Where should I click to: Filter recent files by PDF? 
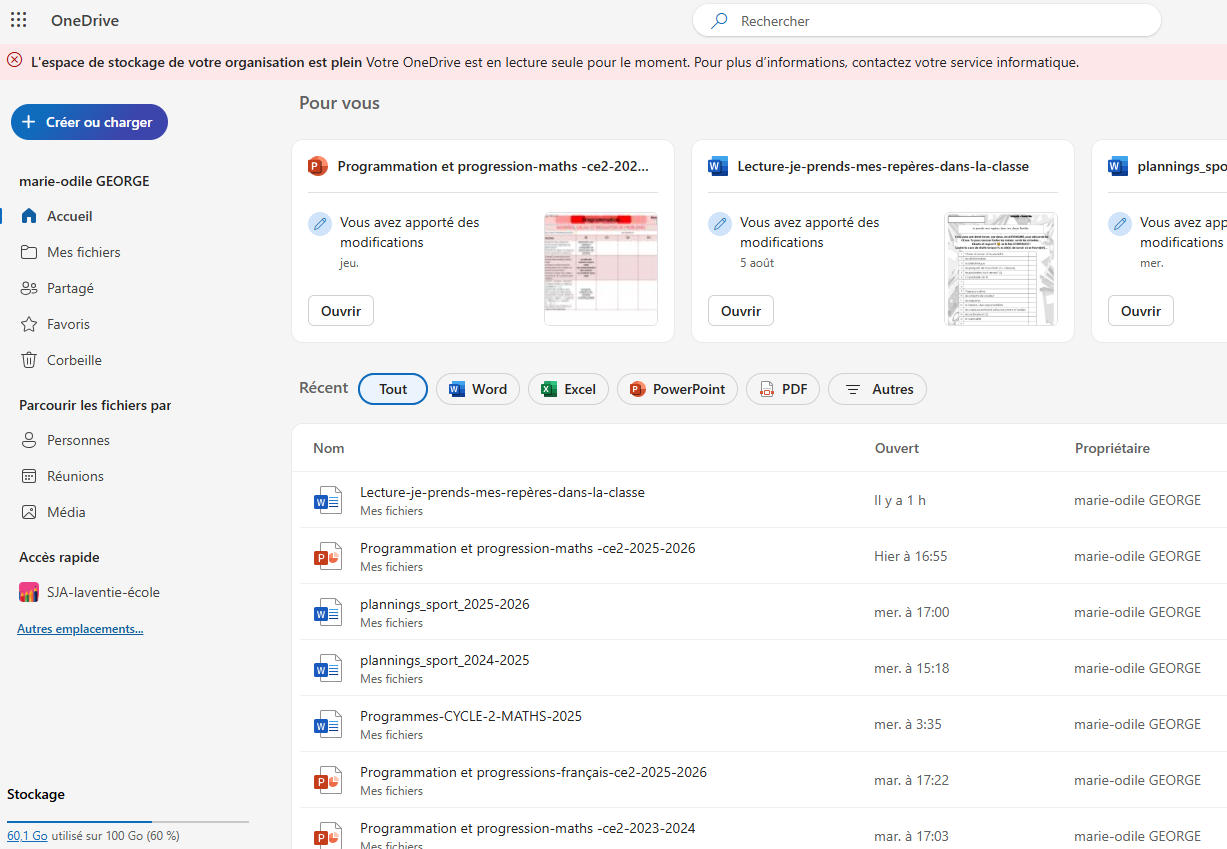click(783, 389)
